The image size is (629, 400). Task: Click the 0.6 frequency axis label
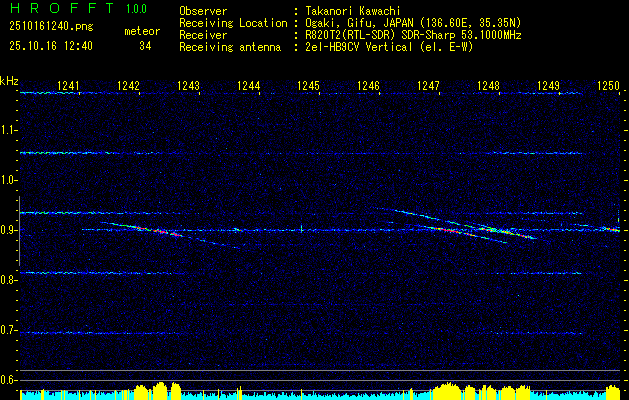pos(8,380)
